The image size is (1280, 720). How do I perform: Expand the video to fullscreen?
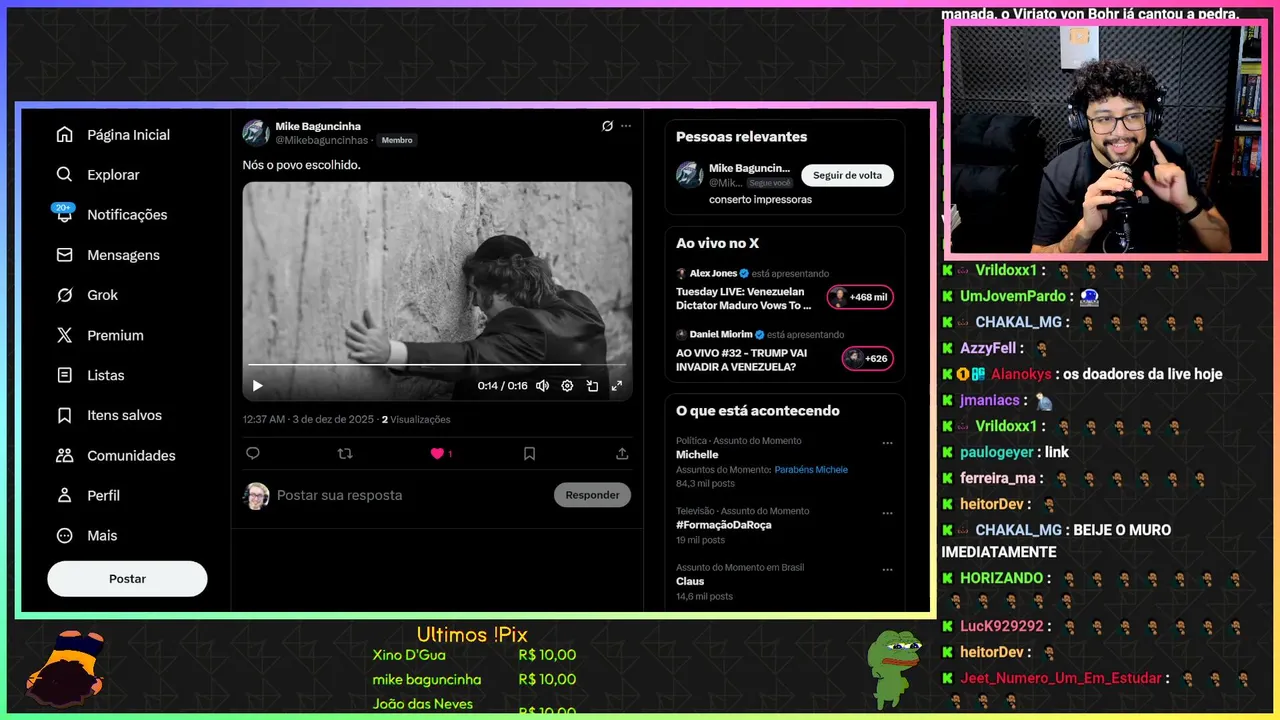coord(617,386)
